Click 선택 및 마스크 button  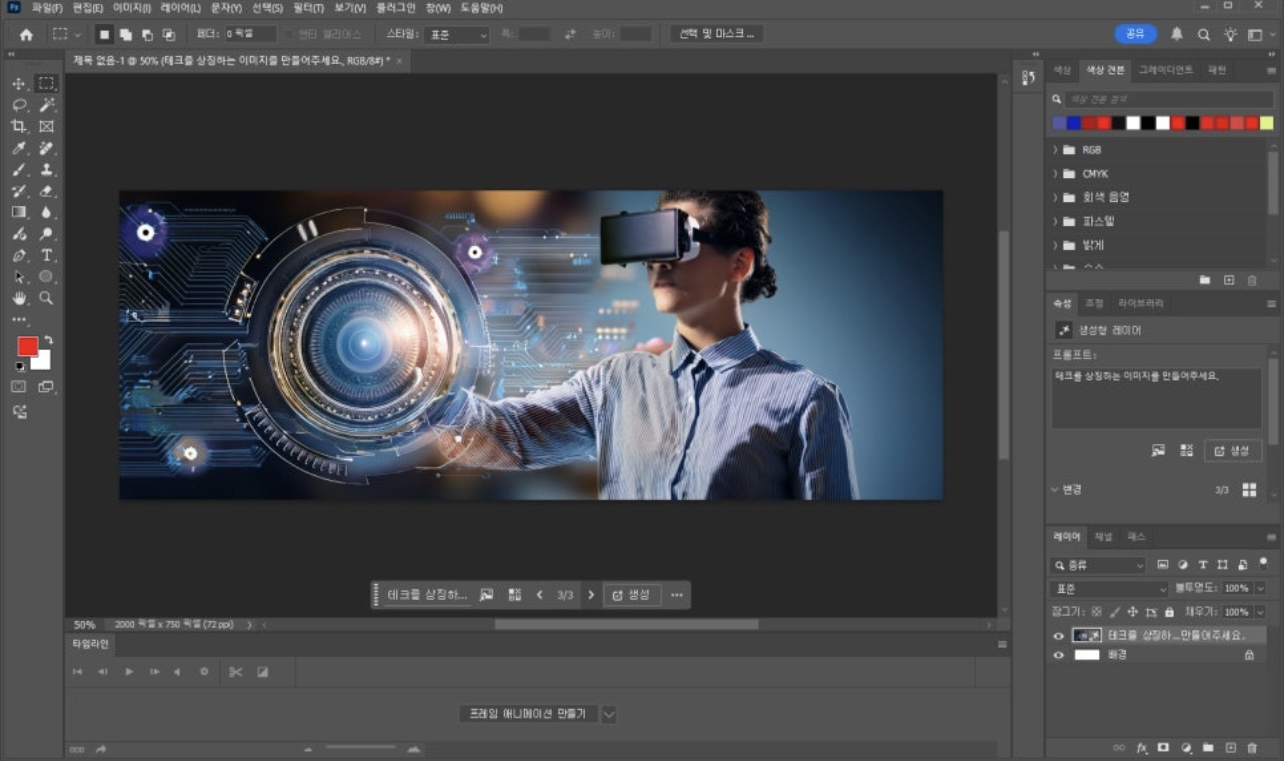point(716,34)
